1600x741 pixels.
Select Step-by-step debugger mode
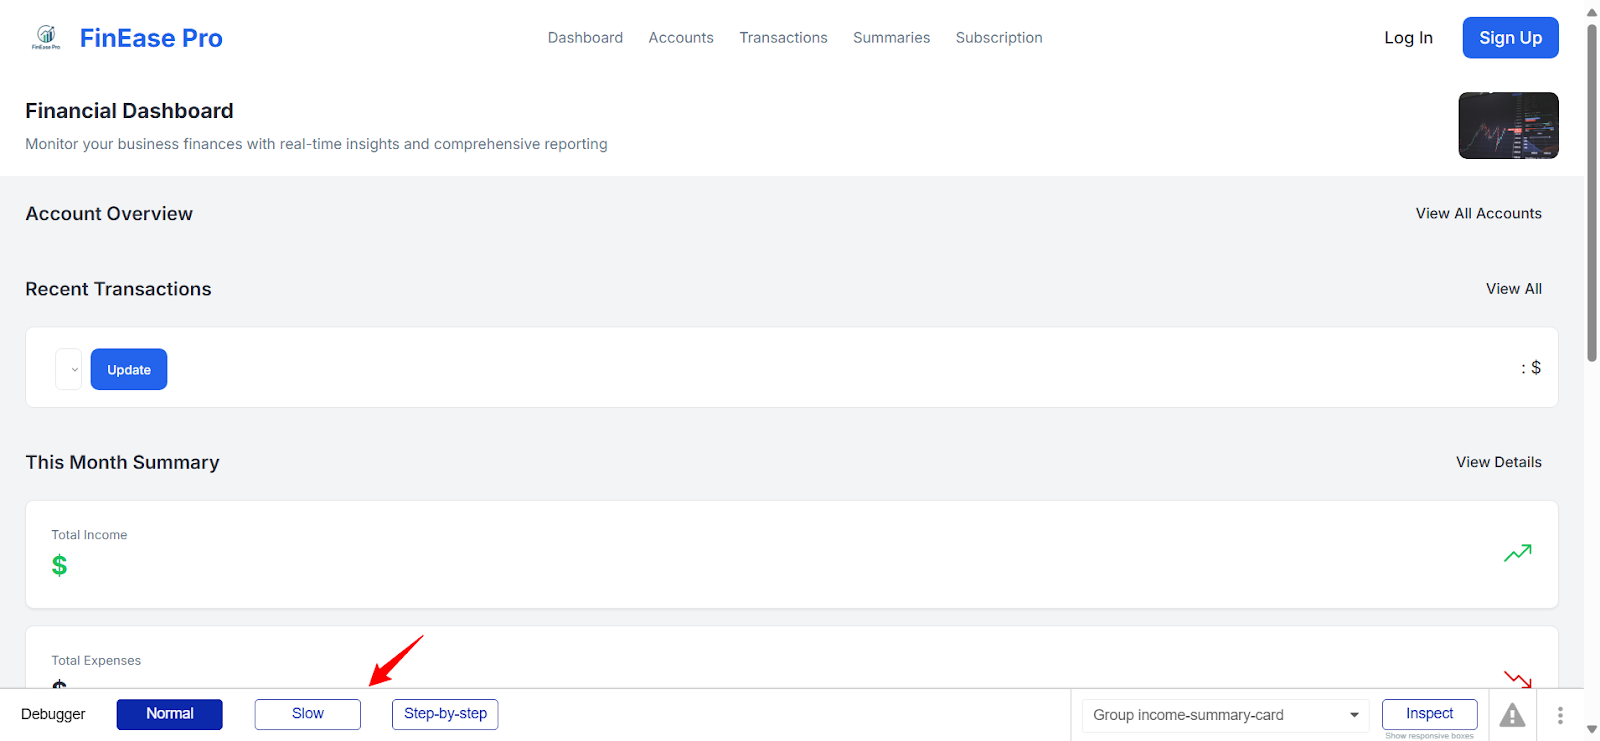coord(445,714)
